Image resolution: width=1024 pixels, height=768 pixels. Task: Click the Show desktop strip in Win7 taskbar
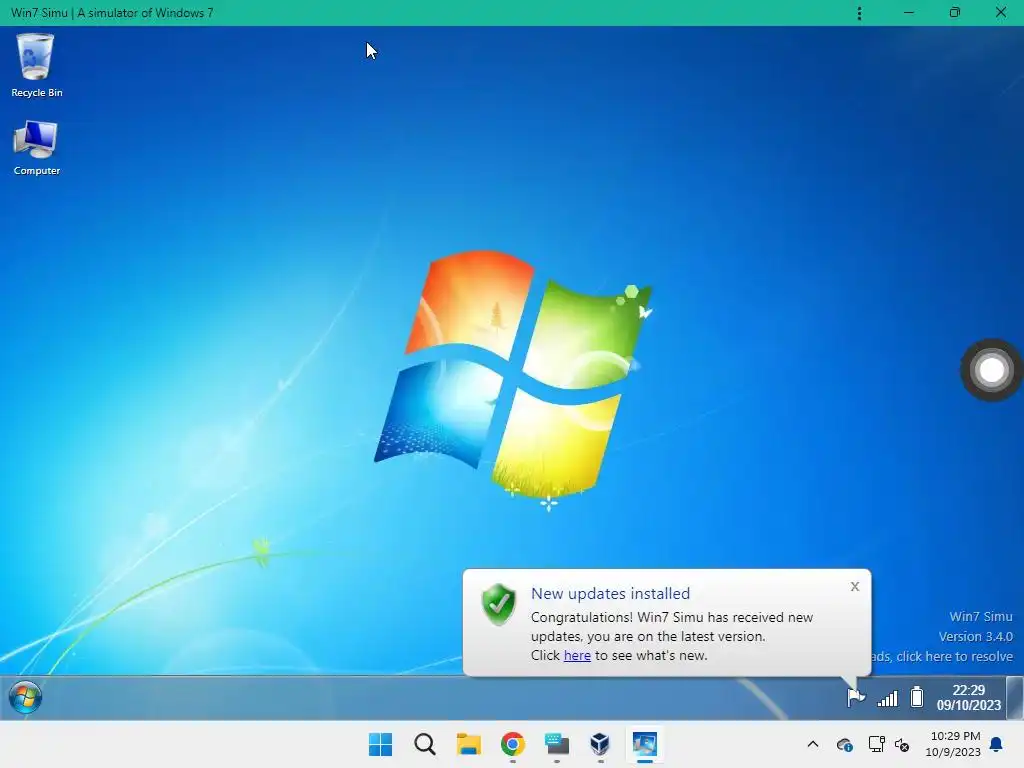pos(1015,697)
